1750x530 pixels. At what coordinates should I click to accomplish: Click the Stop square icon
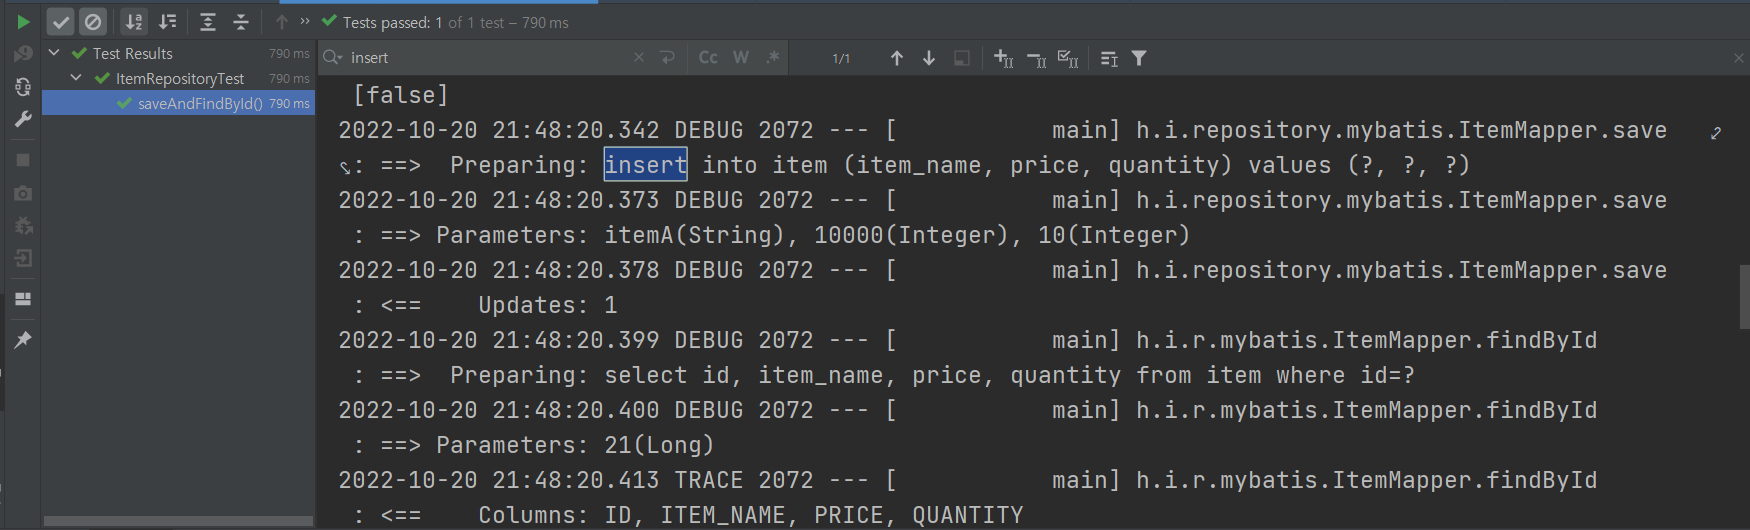(x=23, y=160)
